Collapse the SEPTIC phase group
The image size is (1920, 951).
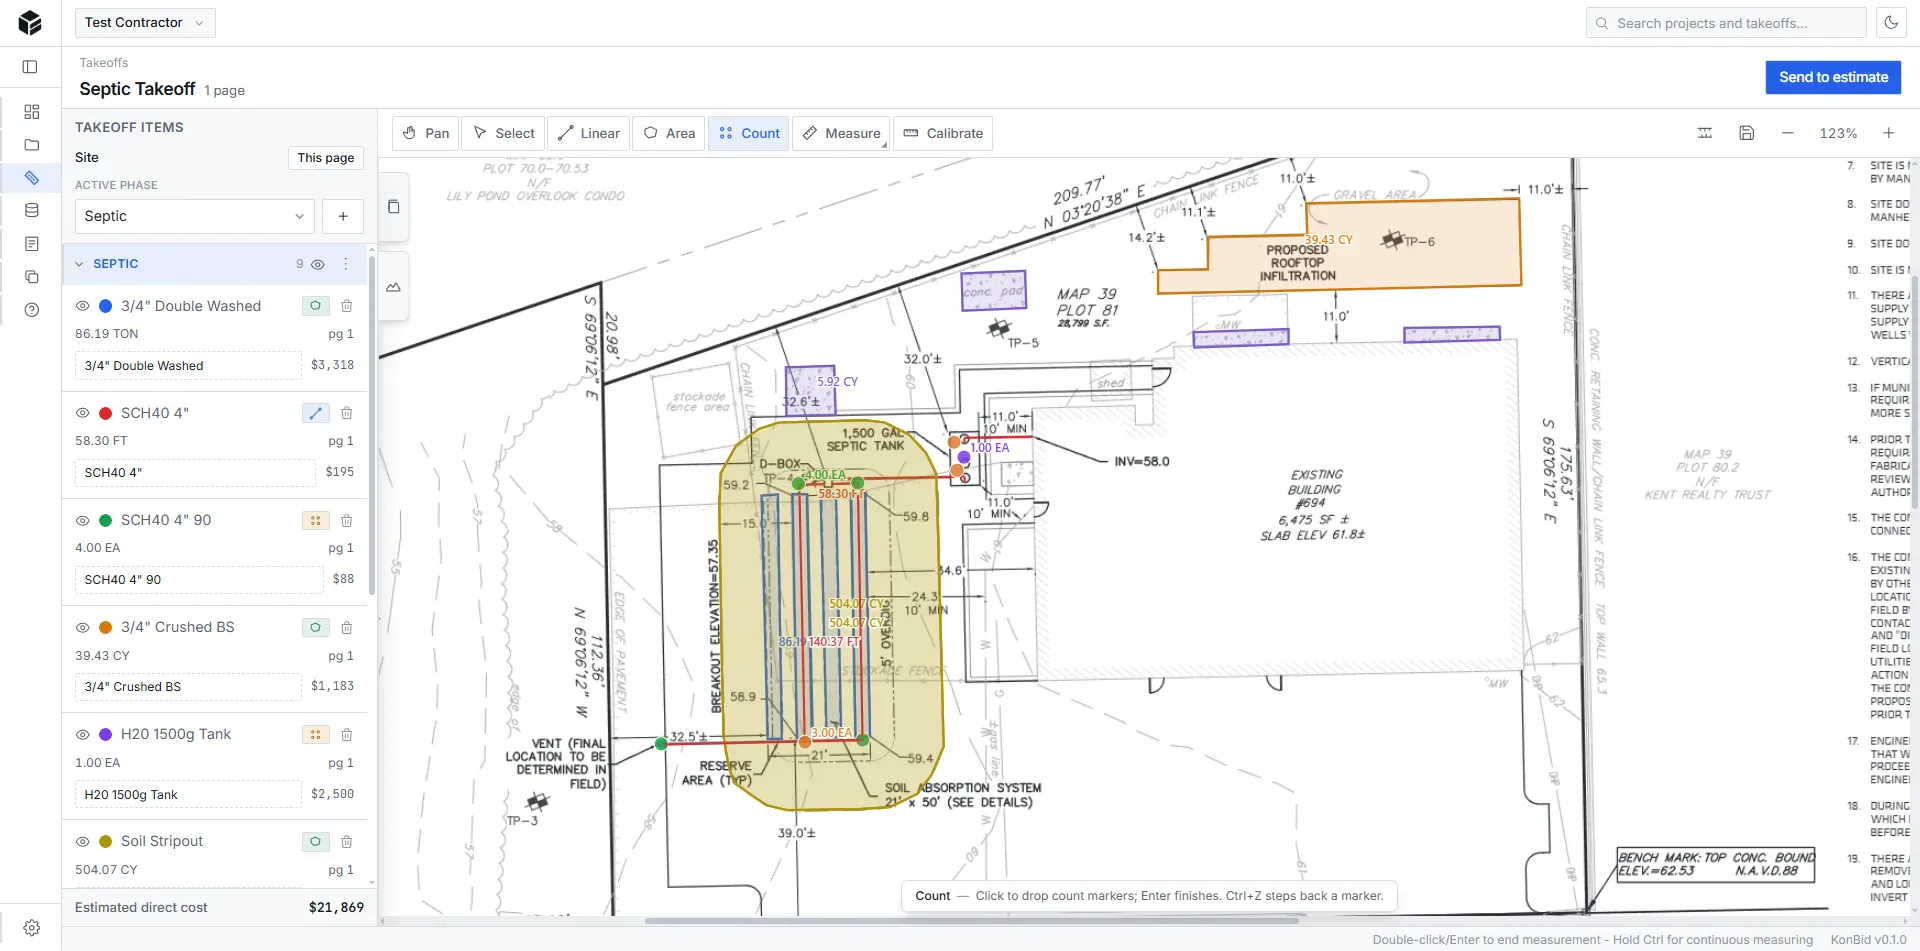pyautogui.click(x=80, y=265)
